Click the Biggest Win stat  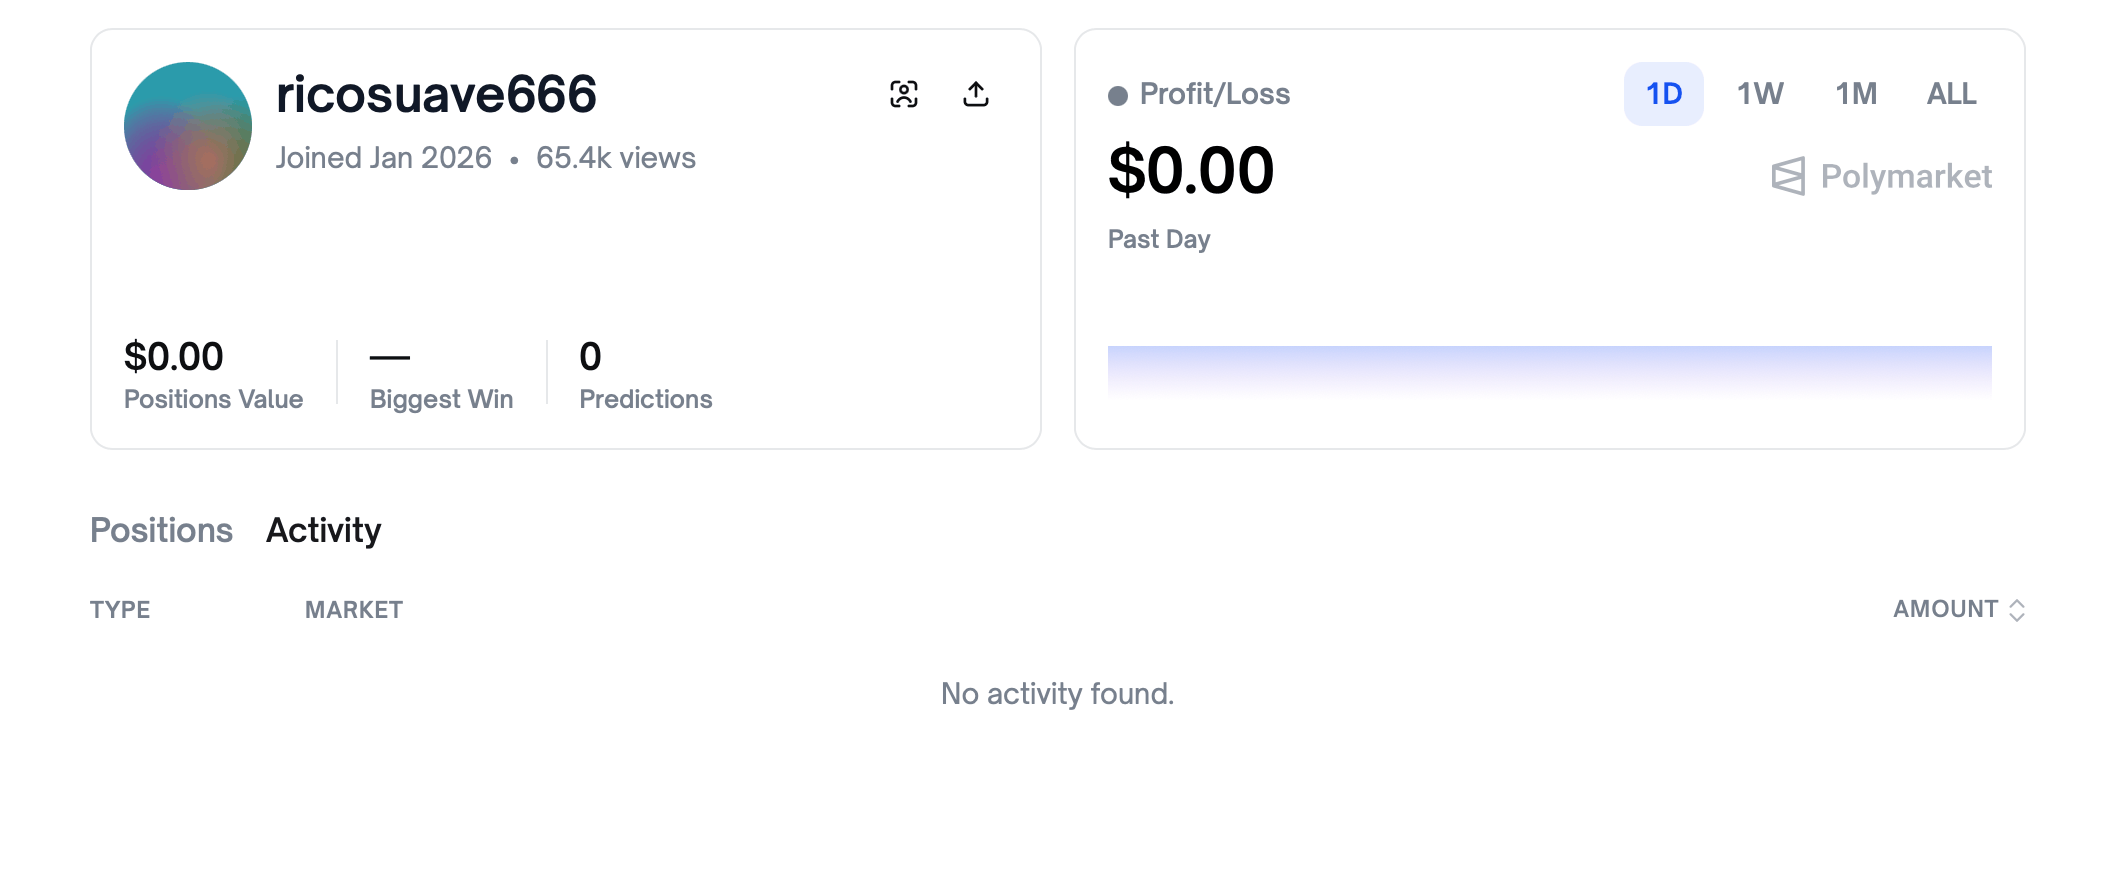pos(441,376)
